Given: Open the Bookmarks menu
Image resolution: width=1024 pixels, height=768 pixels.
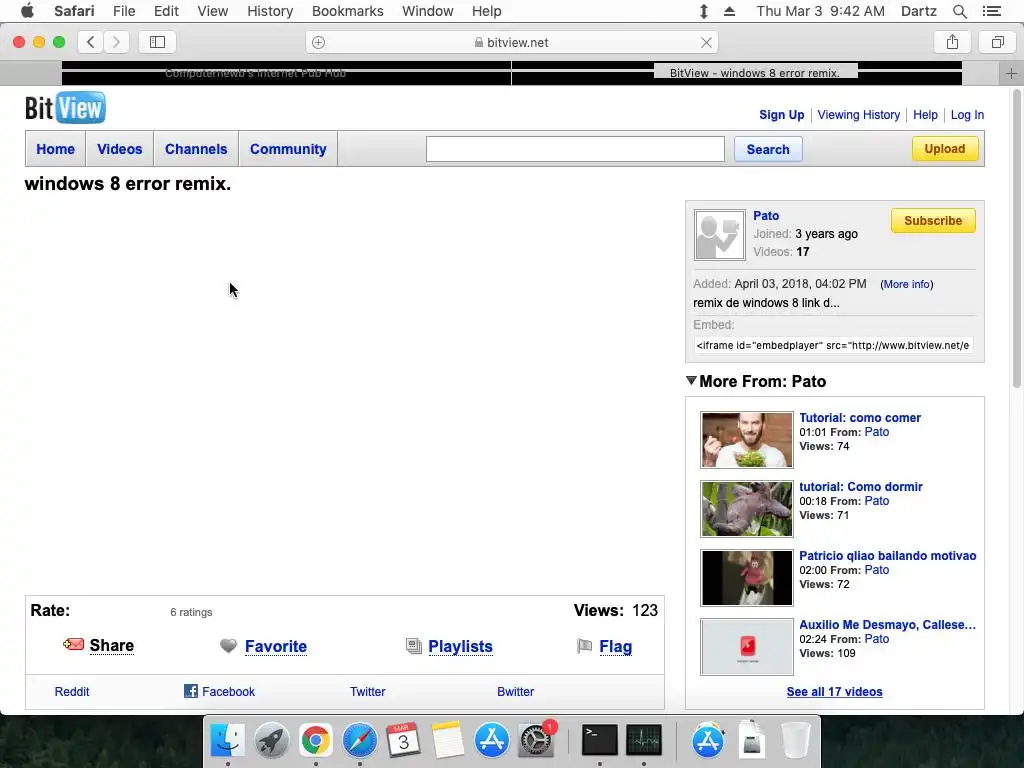Looking at the screenshot, I should click(x=347, y=11).
